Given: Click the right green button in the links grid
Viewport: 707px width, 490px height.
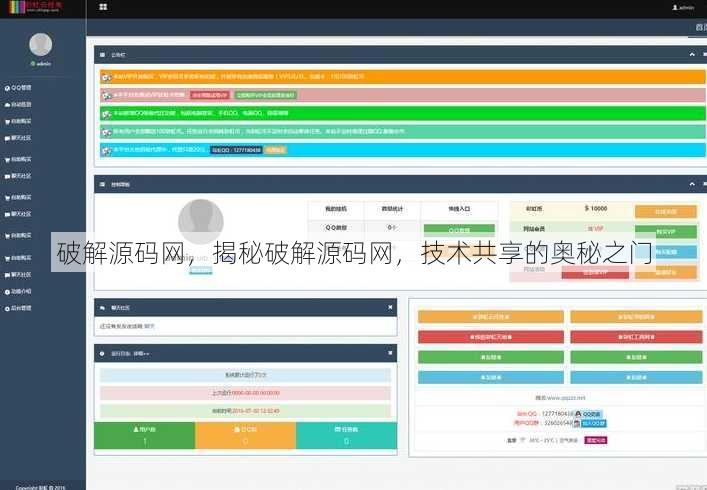Looking at the screenshot, I should point(636,357).
